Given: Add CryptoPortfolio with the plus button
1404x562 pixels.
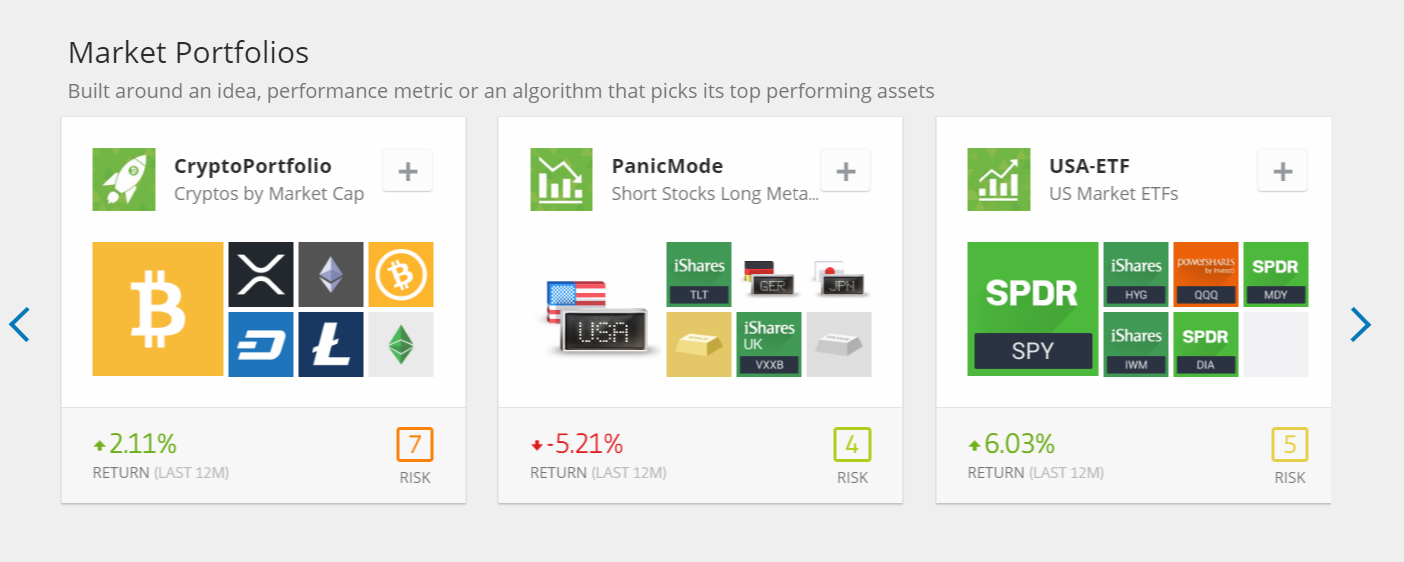Looking at the screenshot, I should click(x=408, y=171).
